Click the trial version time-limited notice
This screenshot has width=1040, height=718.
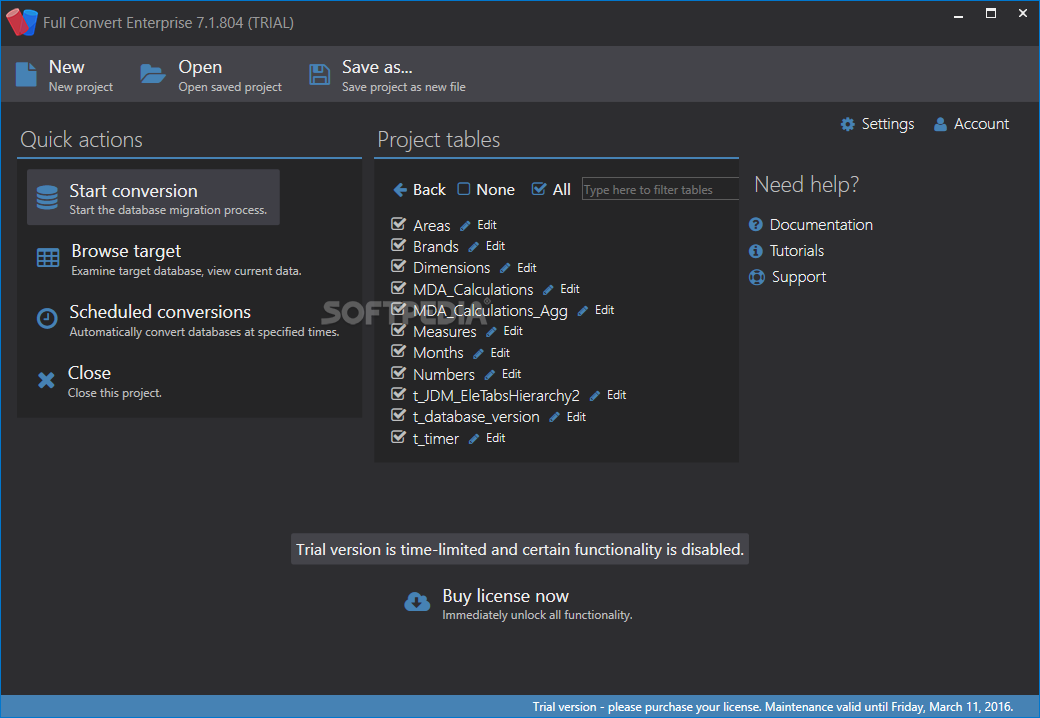coord(520,550)
